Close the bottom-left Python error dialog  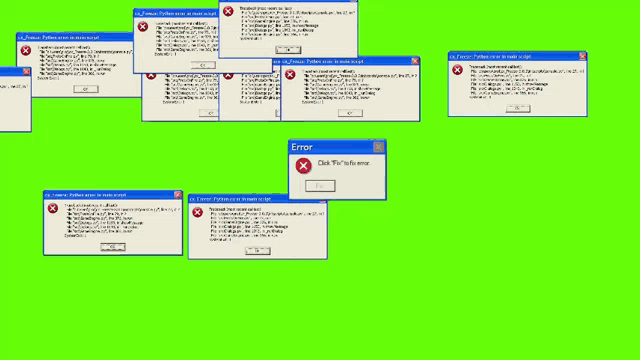pyautogui.click(x=178, y=195)
